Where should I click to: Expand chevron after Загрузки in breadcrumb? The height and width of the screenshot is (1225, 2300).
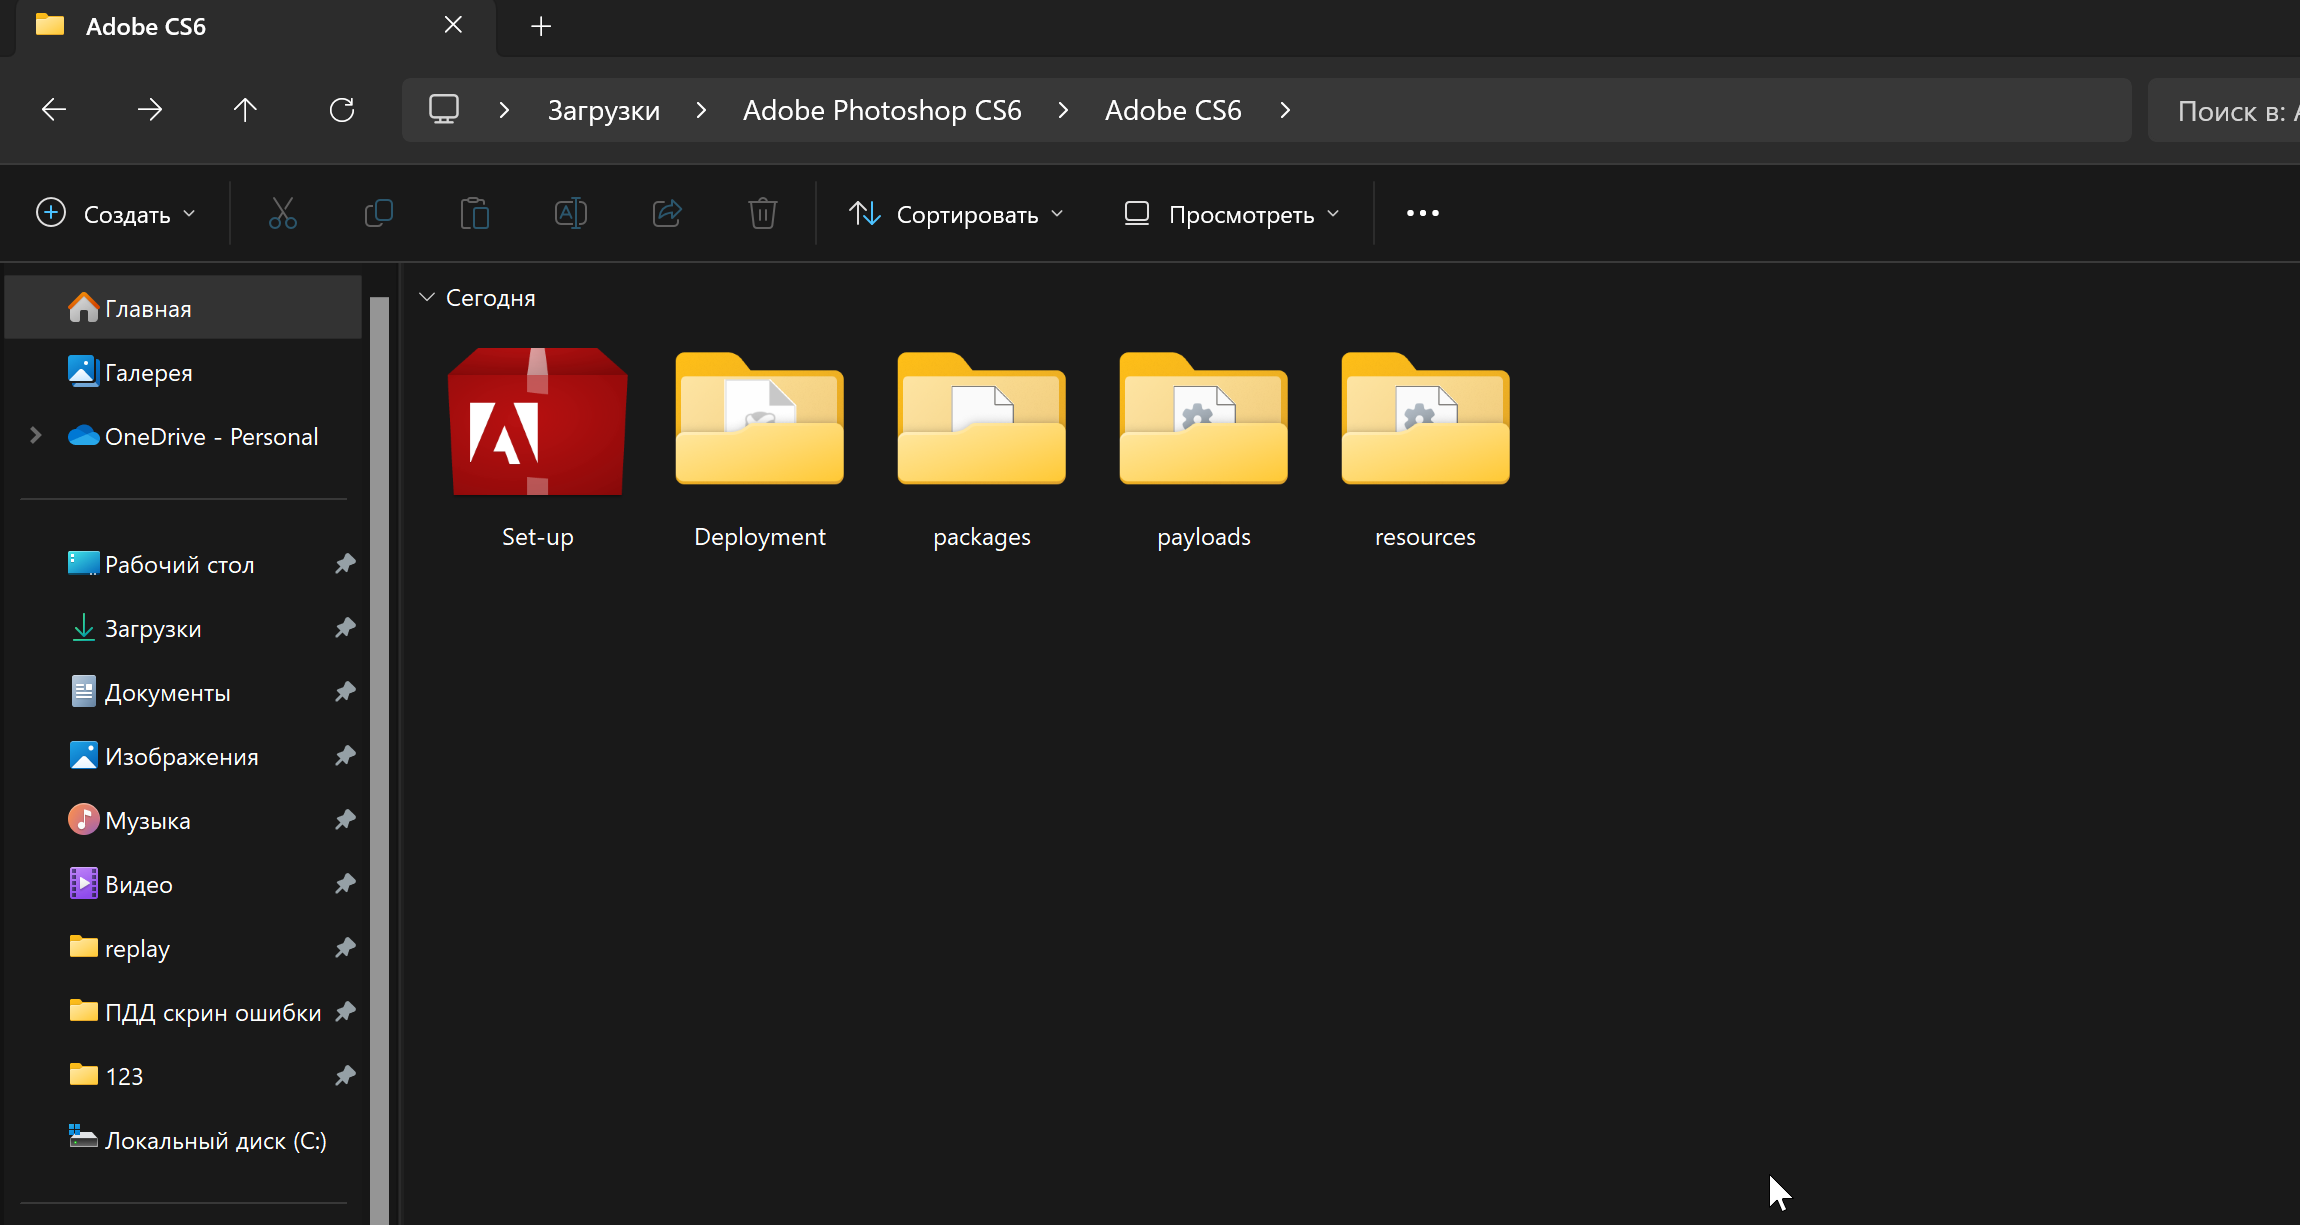pyautogui.click(x=701, y=110)
